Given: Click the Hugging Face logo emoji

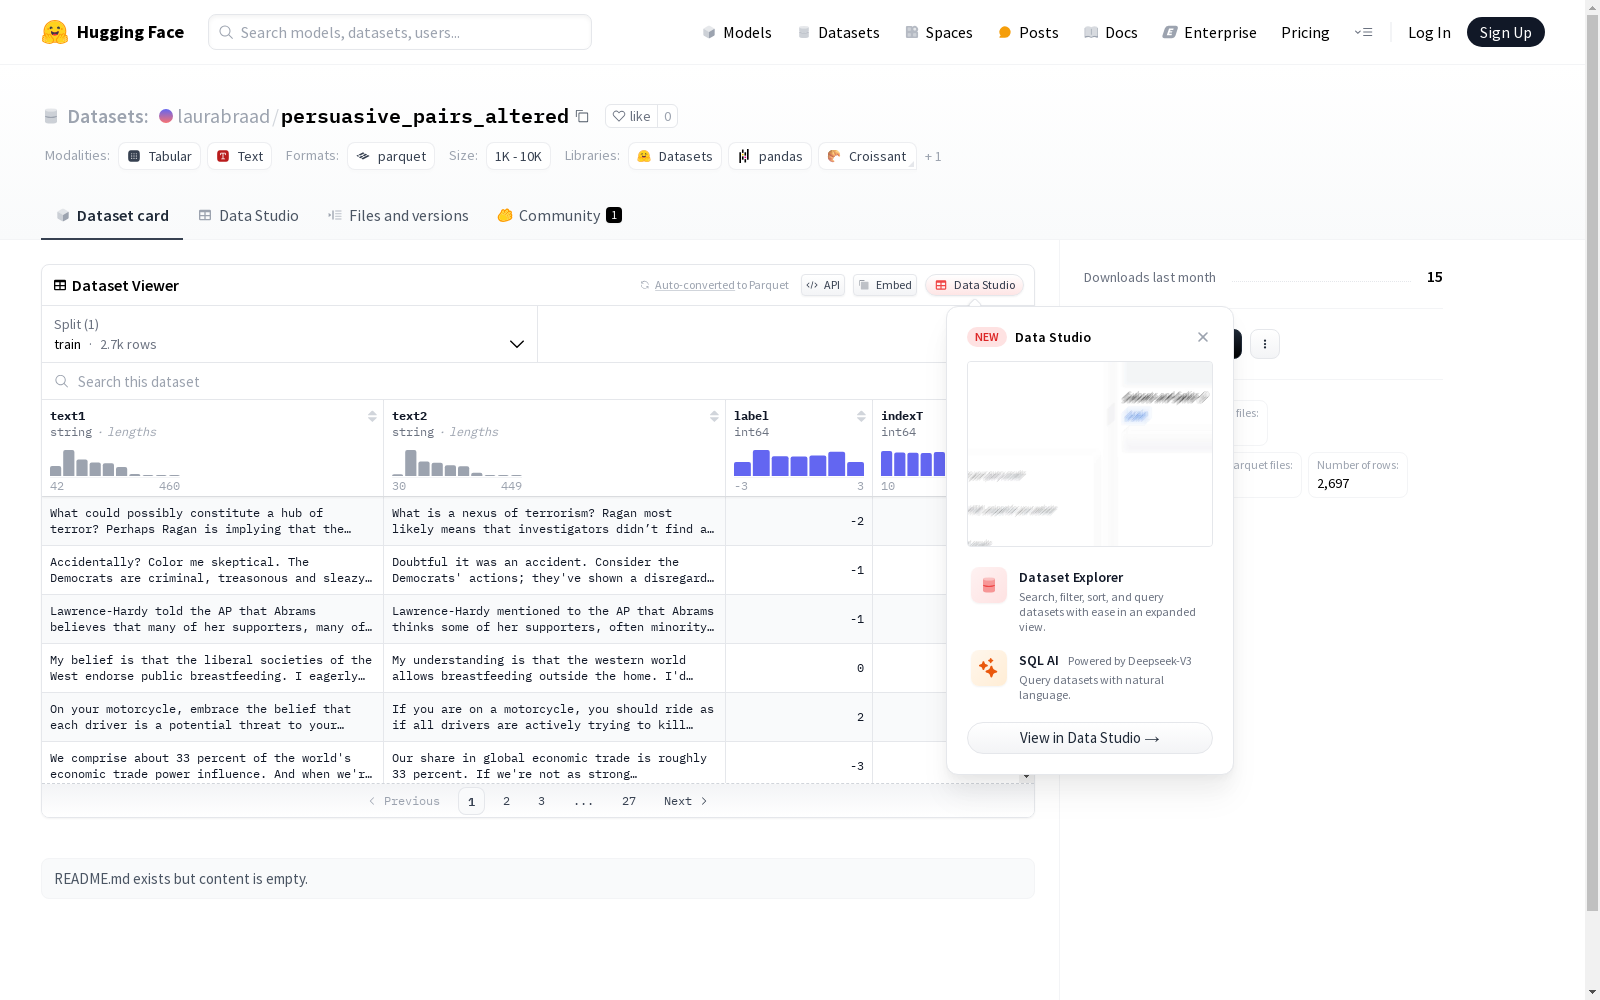Looking at the screenshot, I should tap(55, 32).
